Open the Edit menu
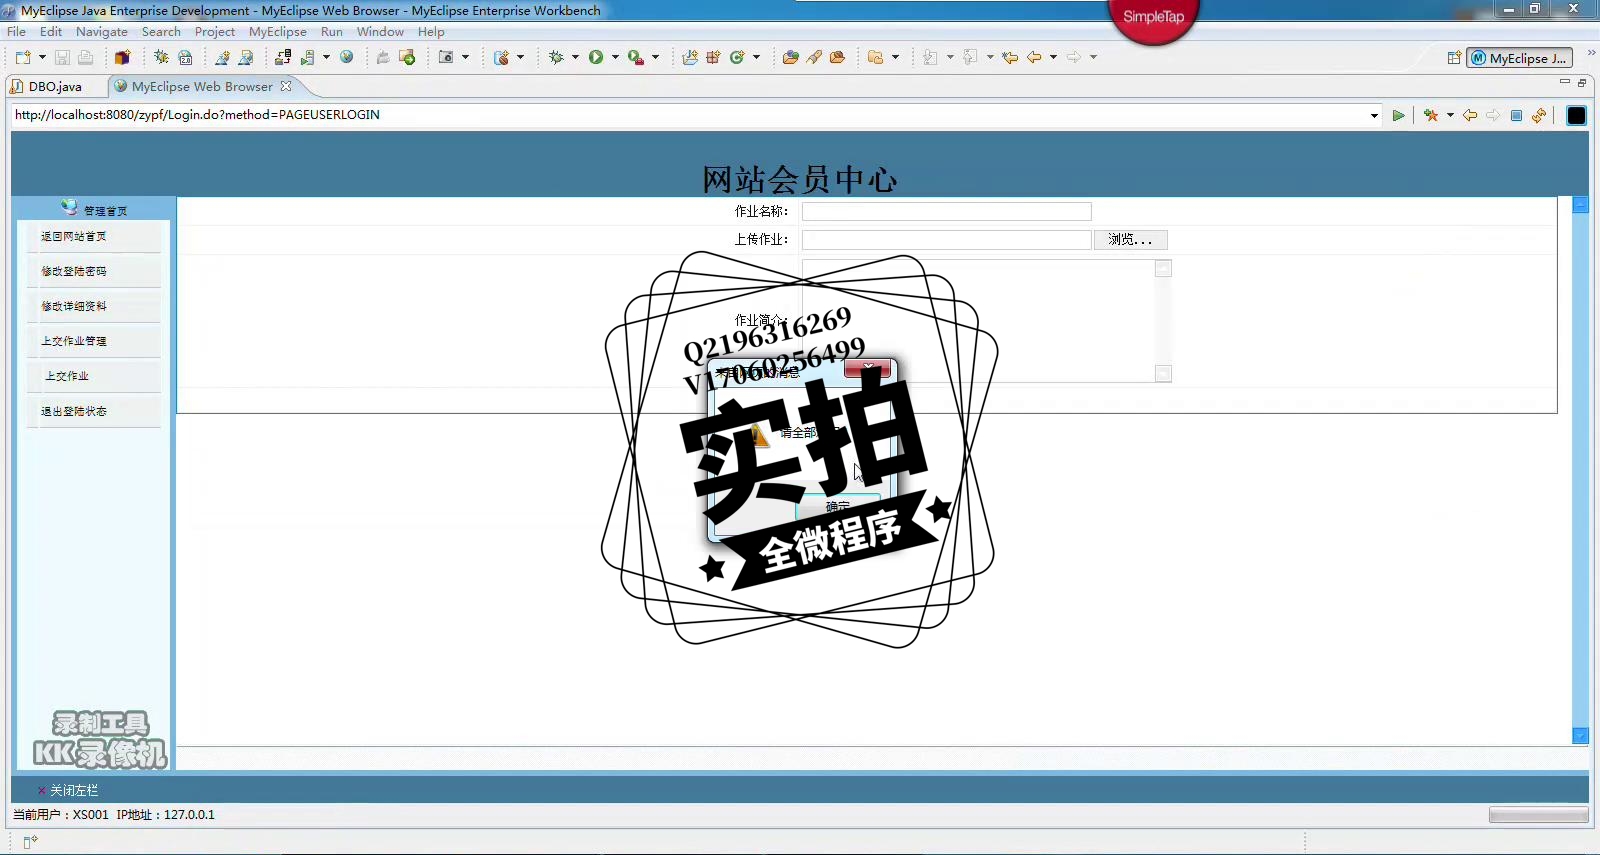 pos(51,32)
